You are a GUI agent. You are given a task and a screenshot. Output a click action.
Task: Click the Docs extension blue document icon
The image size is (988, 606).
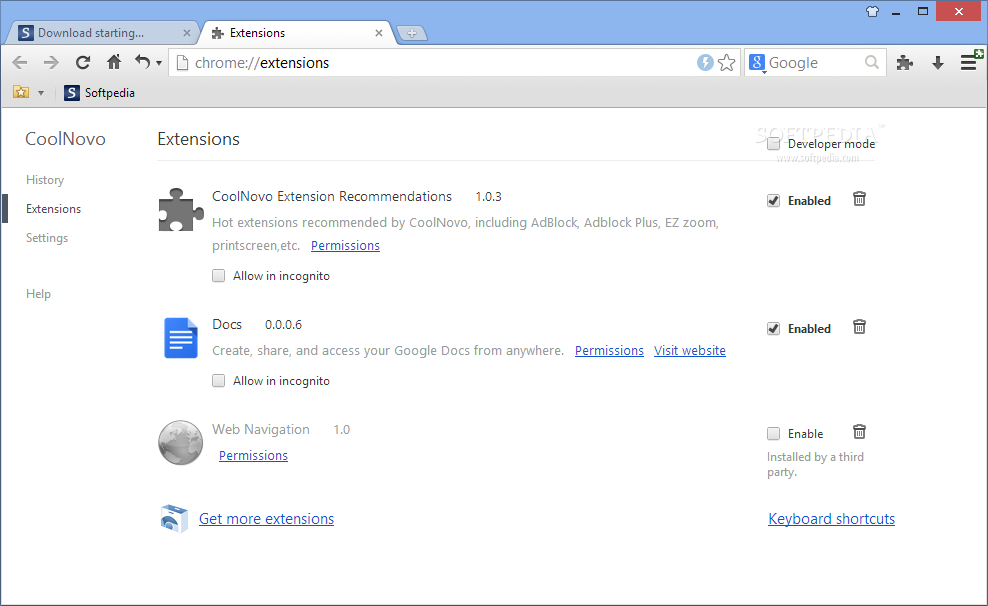[x=181, y=338]
